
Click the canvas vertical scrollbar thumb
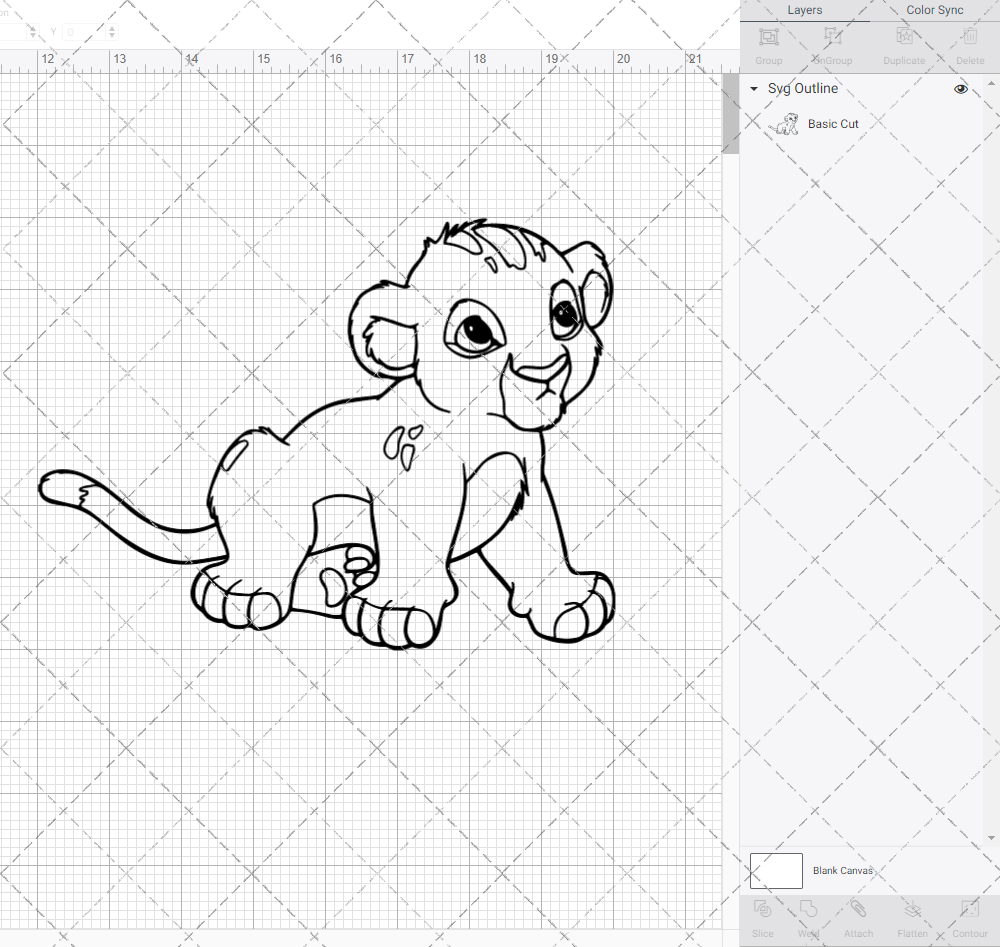point(730,114)
